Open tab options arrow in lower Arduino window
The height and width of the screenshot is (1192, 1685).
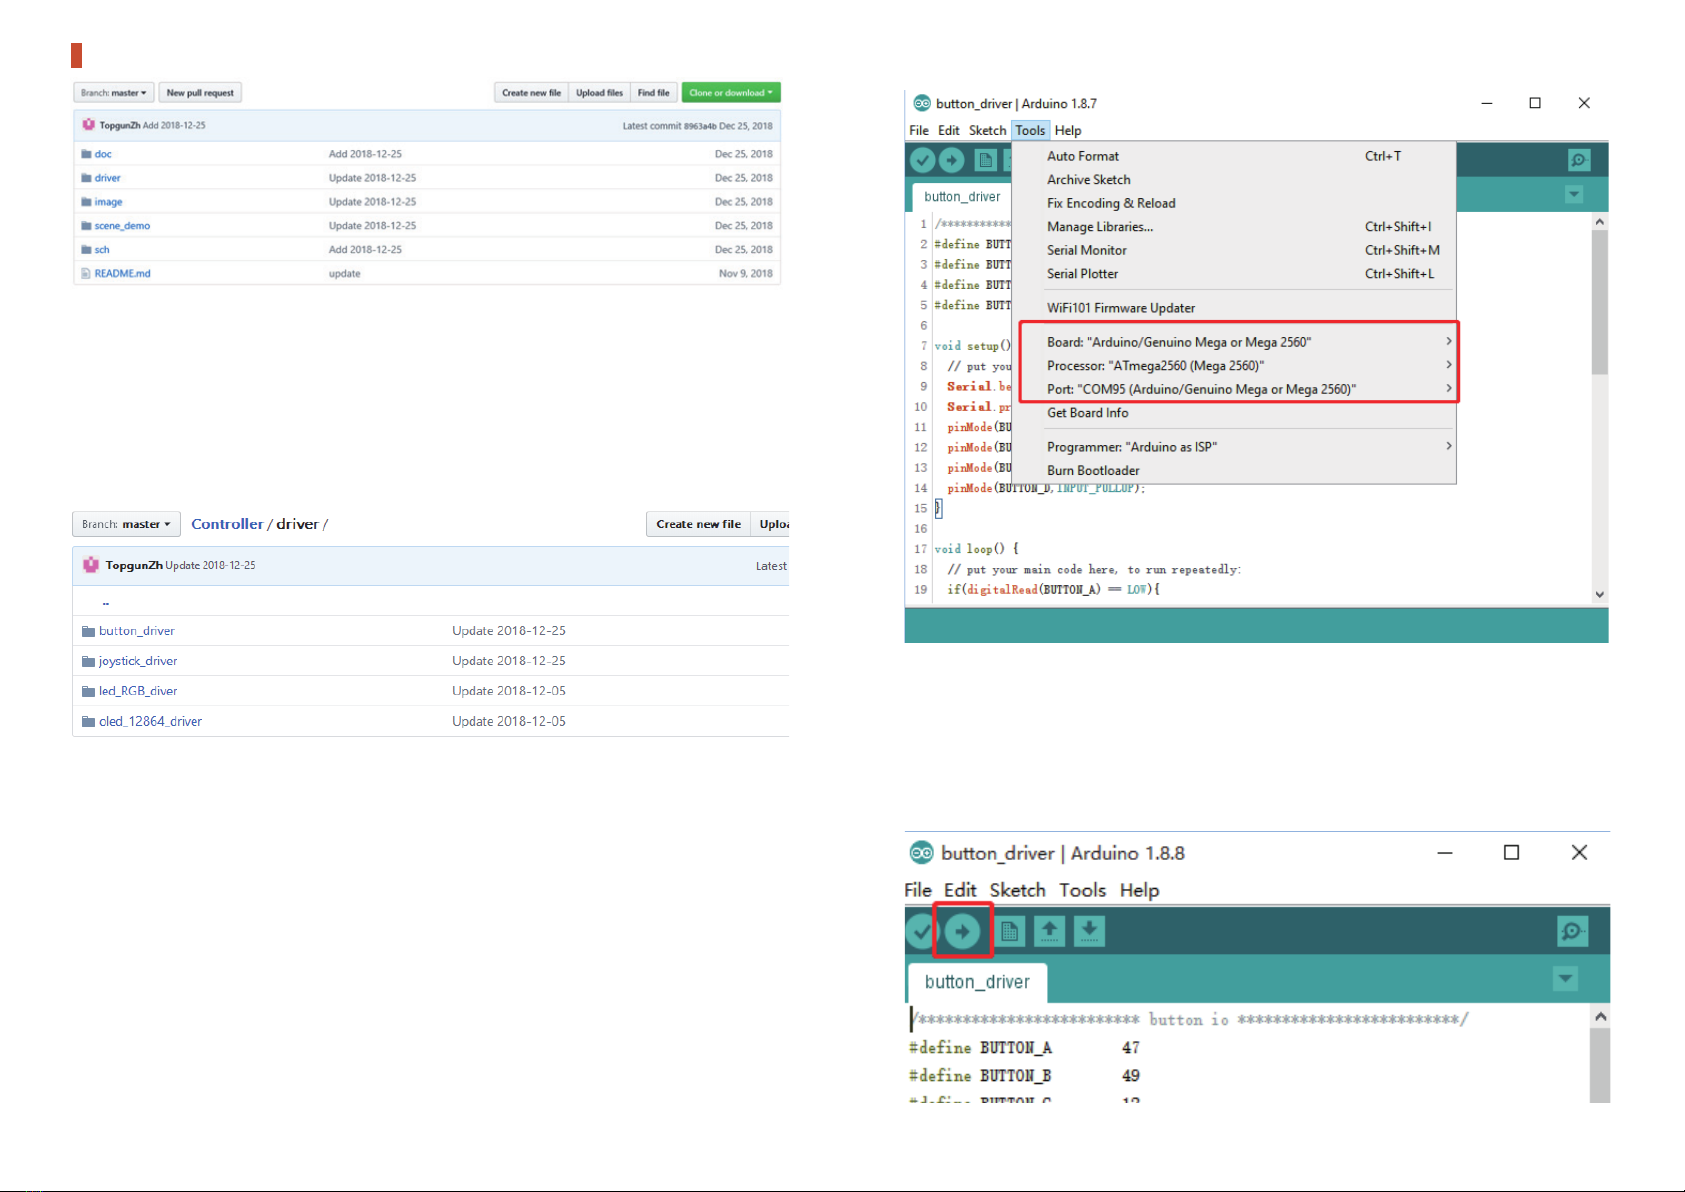click(1565, 979)
